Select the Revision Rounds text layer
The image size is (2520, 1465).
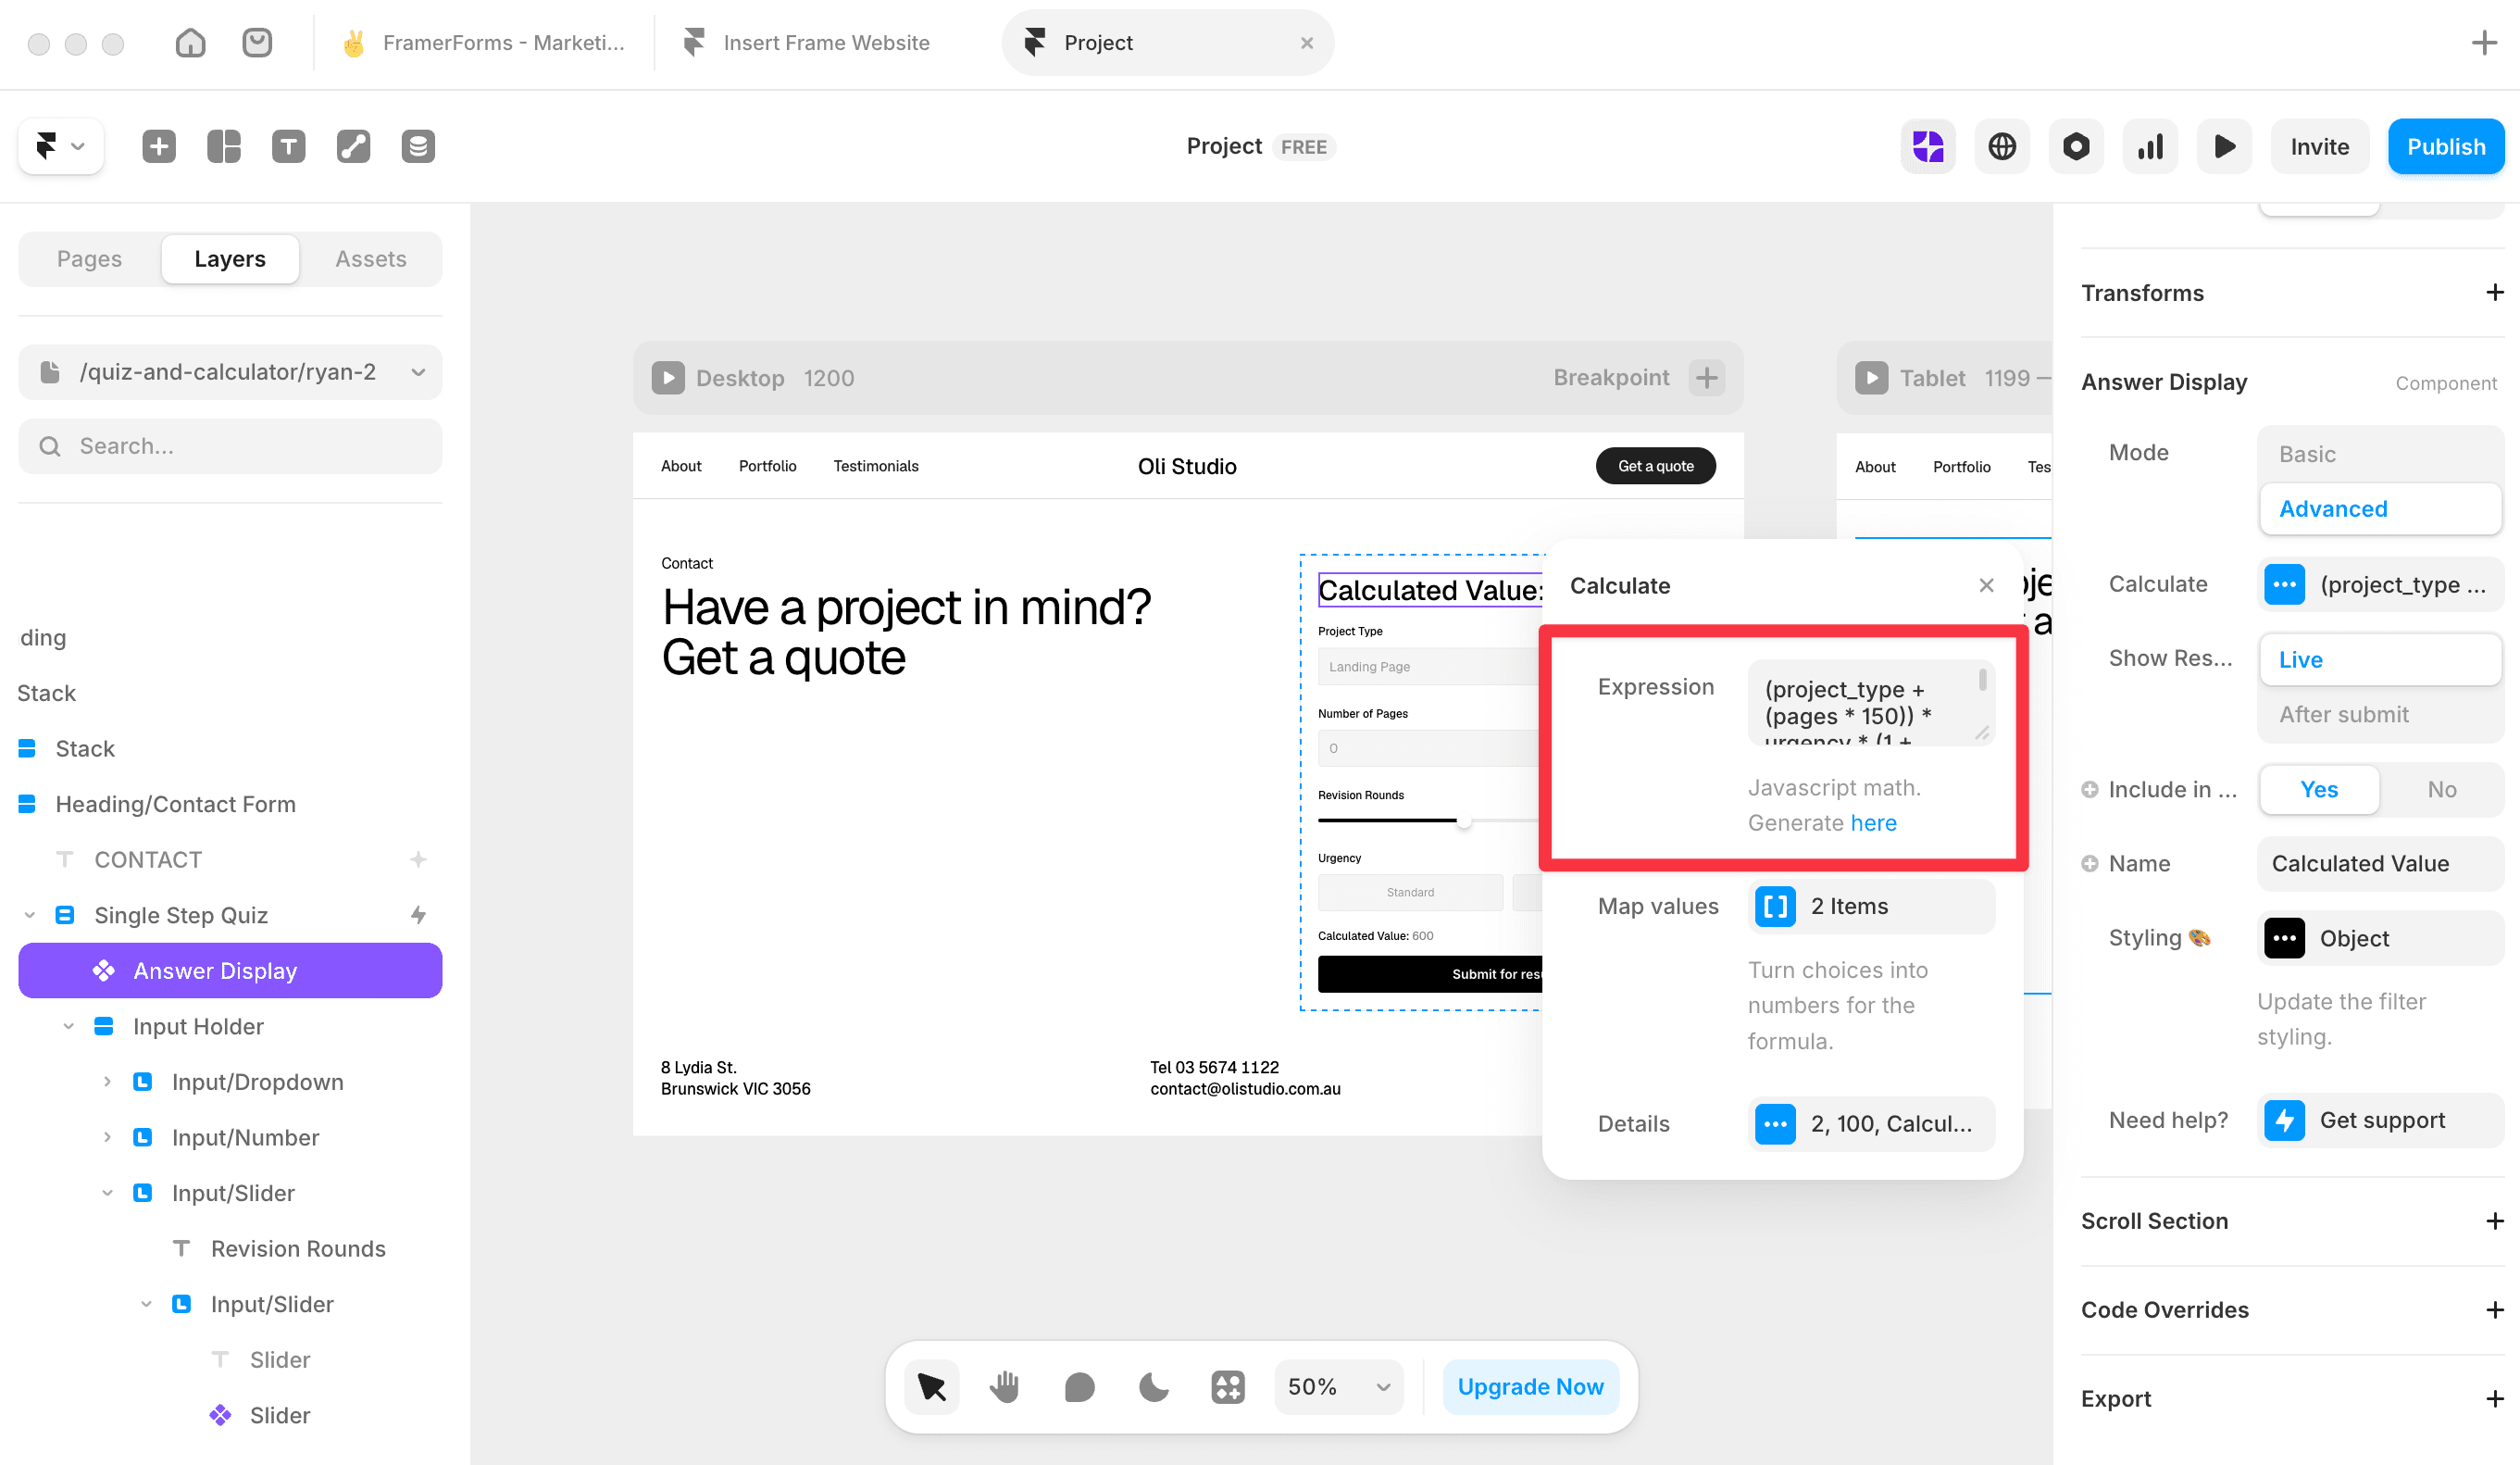pos(298,1248)
